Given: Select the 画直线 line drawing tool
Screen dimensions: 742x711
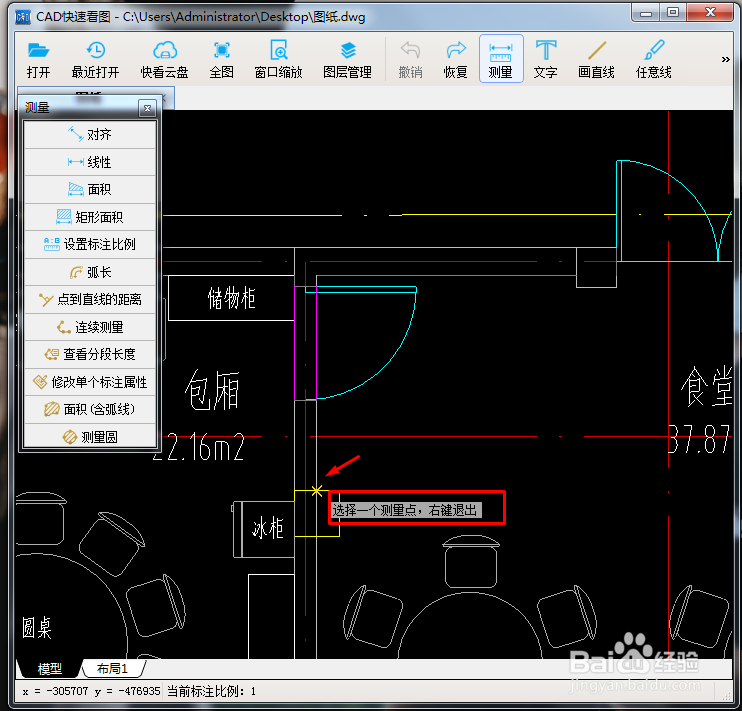Looking at the screenshot, I should click(596, 60).
